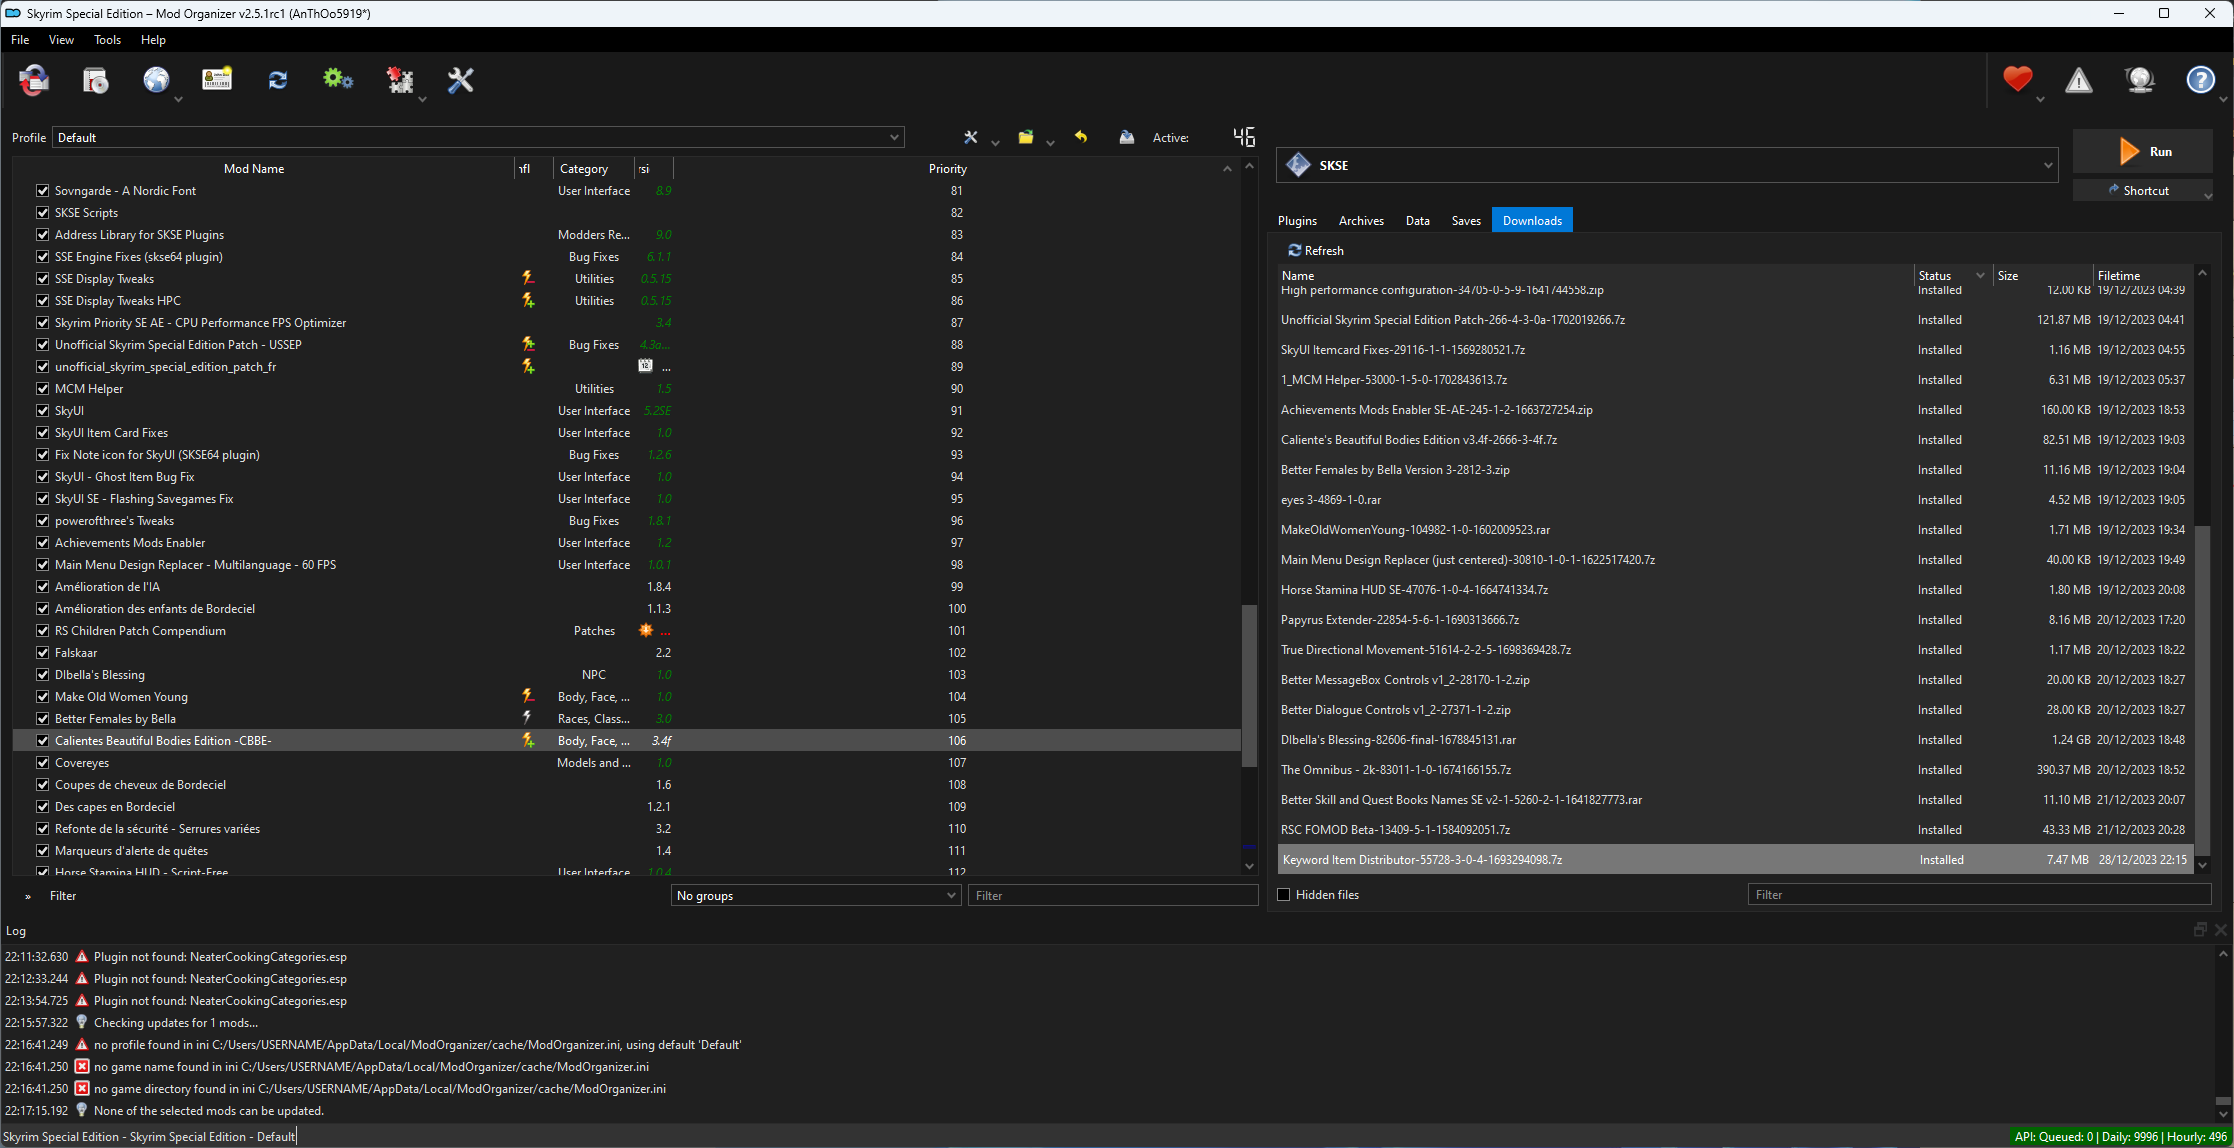Open the Notifications warning triangle icon
Image resolution: width=2234 pixels, height=1148 pixels.
pyautogui.click(x=2079, y=80)
